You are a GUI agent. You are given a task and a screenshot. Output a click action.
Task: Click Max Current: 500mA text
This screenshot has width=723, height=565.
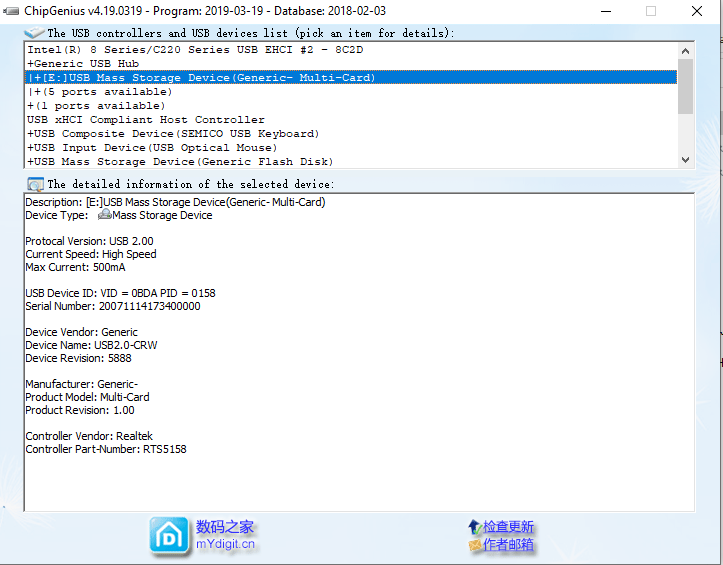(x=75, y=267)
